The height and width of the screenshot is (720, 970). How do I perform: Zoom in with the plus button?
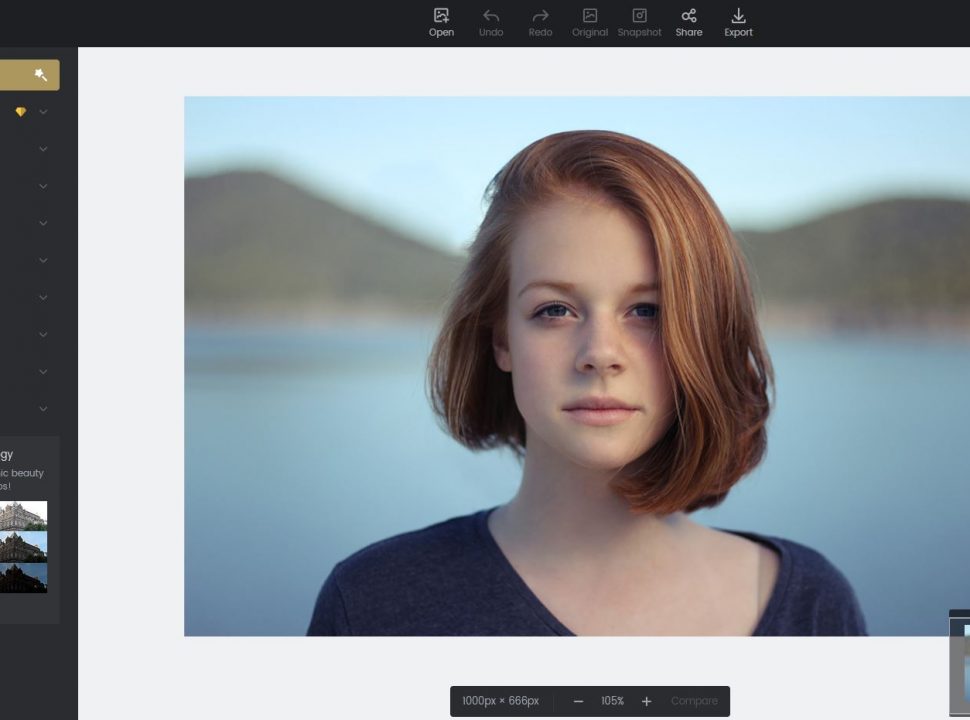pos(646,701)
